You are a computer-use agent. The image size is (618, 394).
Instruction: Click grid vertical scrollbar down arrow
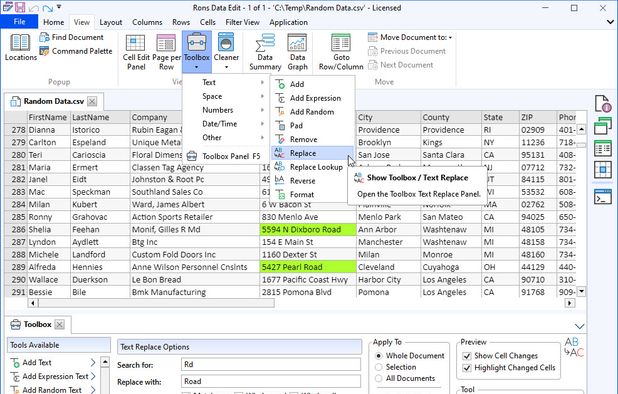coord(581,292)
